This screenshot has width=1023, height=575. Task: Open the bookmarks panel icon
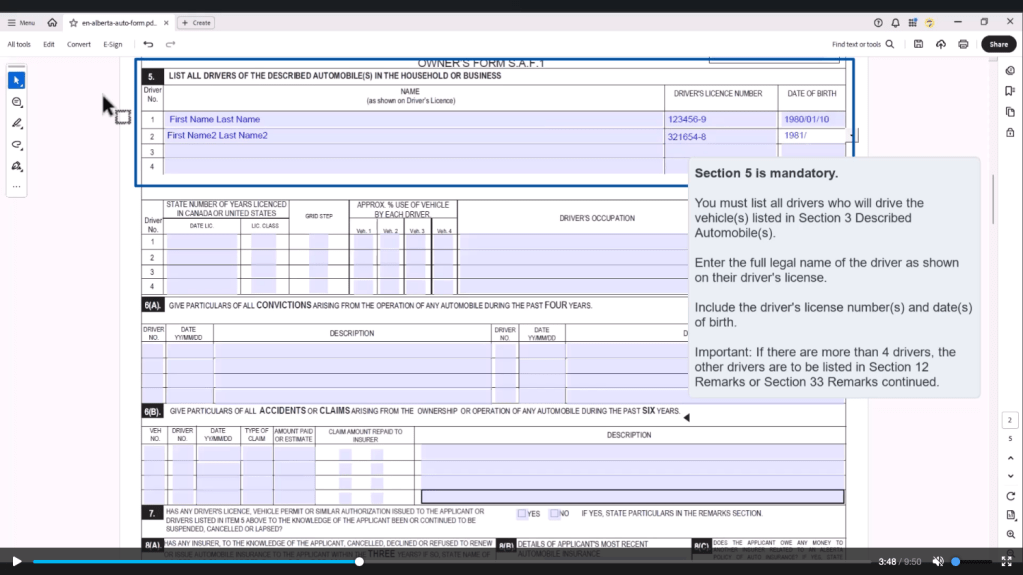pyautogui.click(x=1010, y=91)
